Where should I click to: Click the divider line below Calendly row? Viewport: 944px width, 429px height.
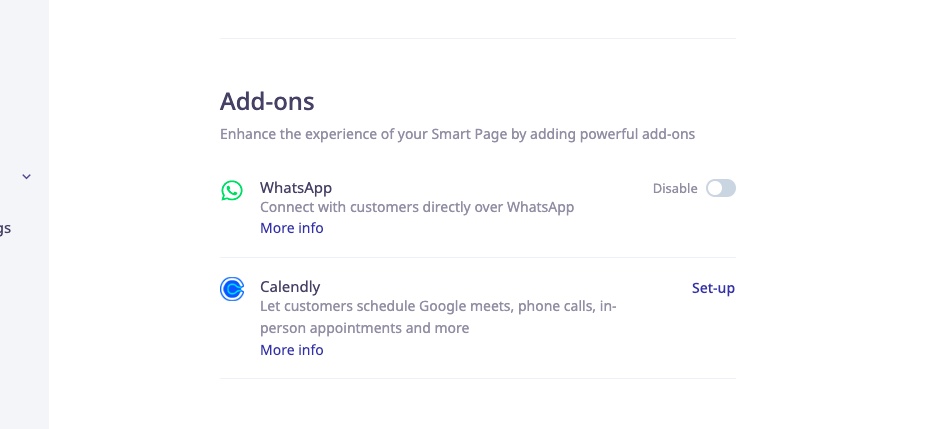point(478,379)
